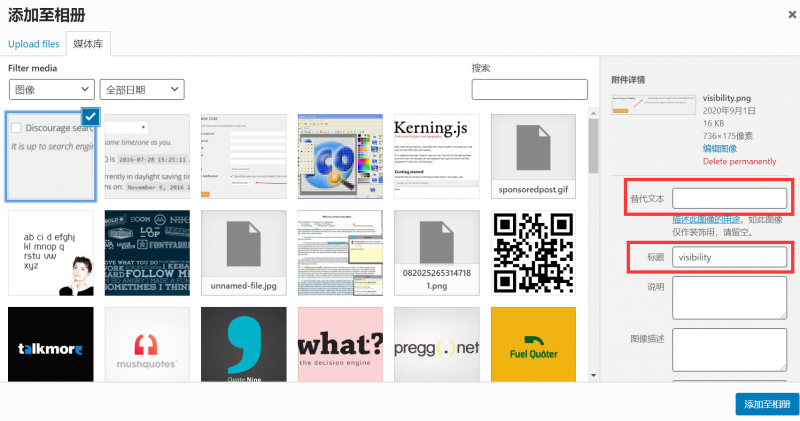Screen dimensions: 800x421
Task: Select the Quote Nine comma logo thumbnail
Action: (243, 344)
